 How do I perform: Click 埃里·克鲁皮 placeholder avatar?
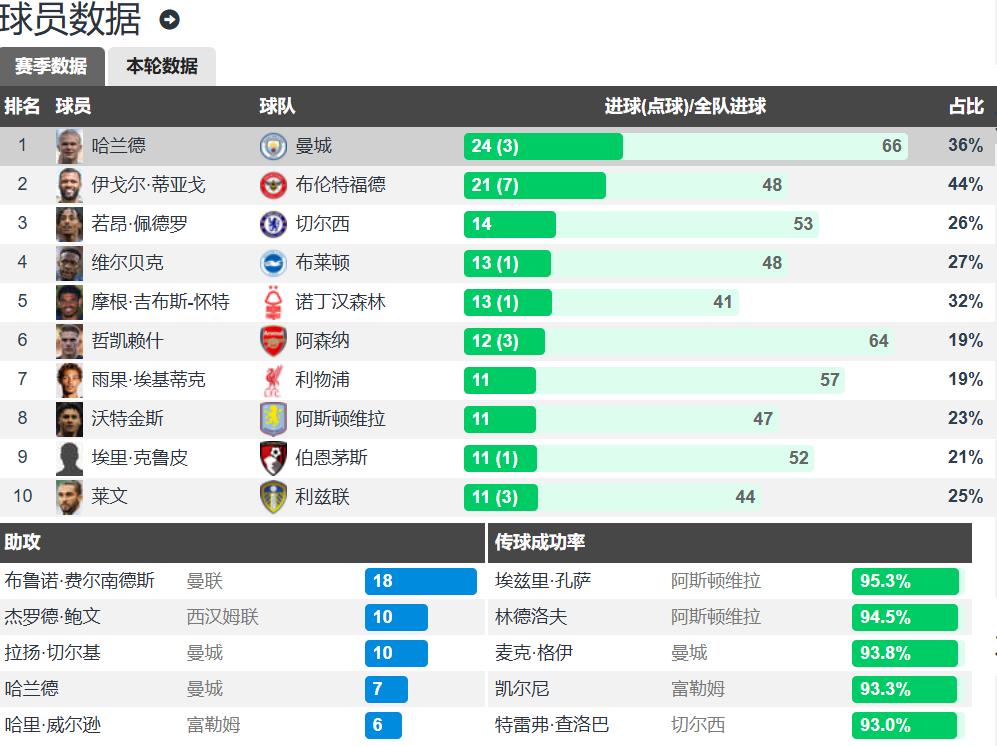point(69,458)
